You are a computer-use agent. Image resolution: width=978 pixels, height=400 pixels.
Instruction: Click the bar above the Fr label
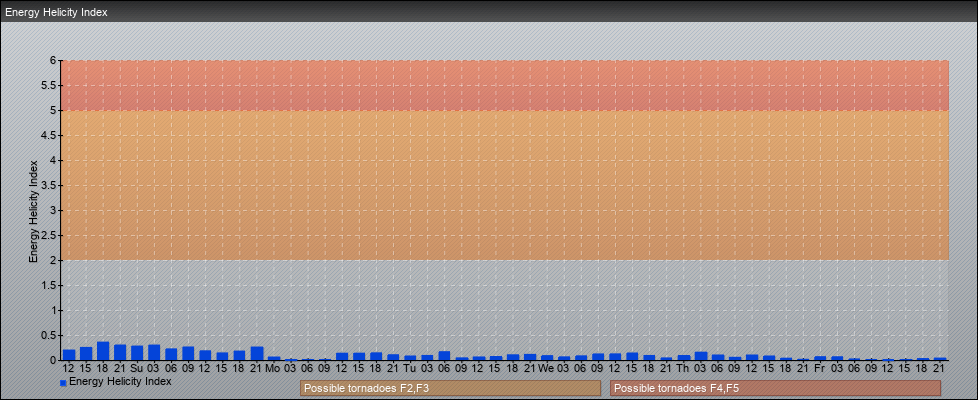(x=820, y=358)
